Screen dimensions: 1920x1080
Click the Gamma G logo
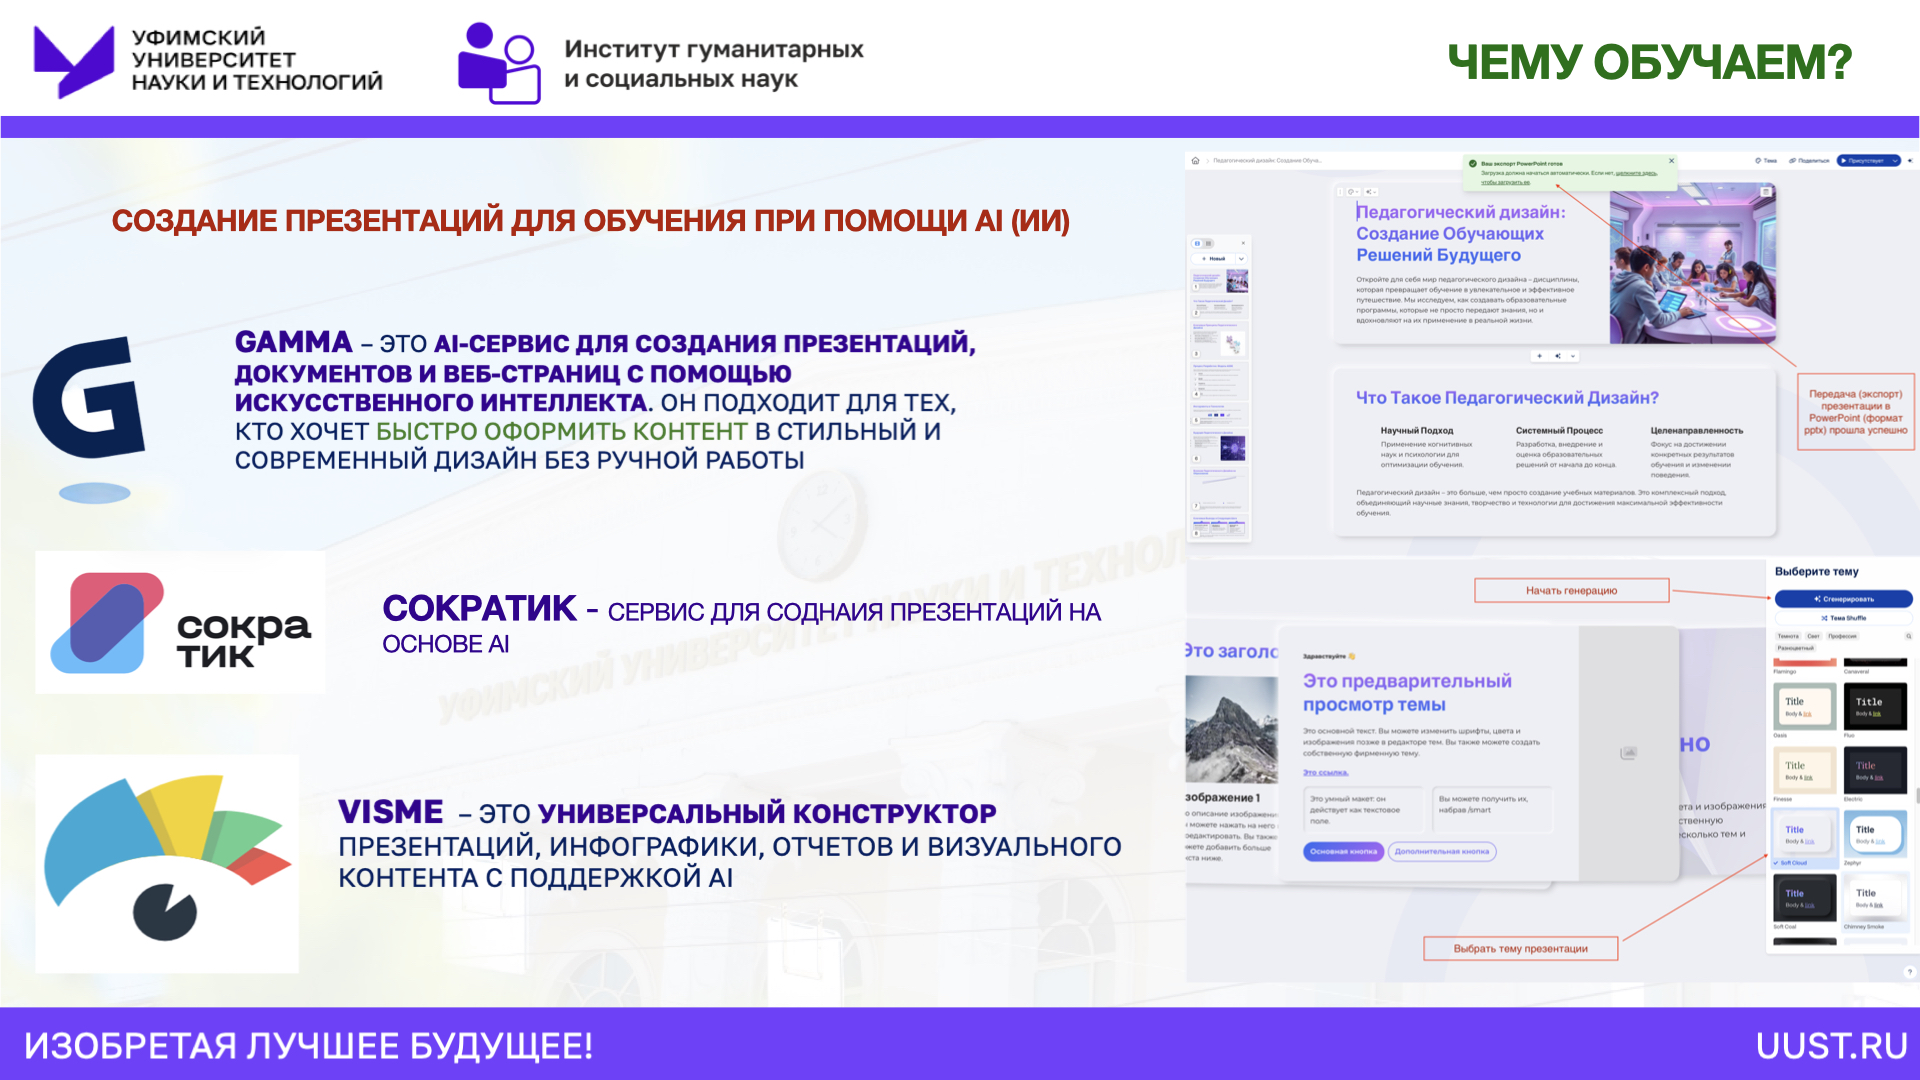click(x=90, y=398)
